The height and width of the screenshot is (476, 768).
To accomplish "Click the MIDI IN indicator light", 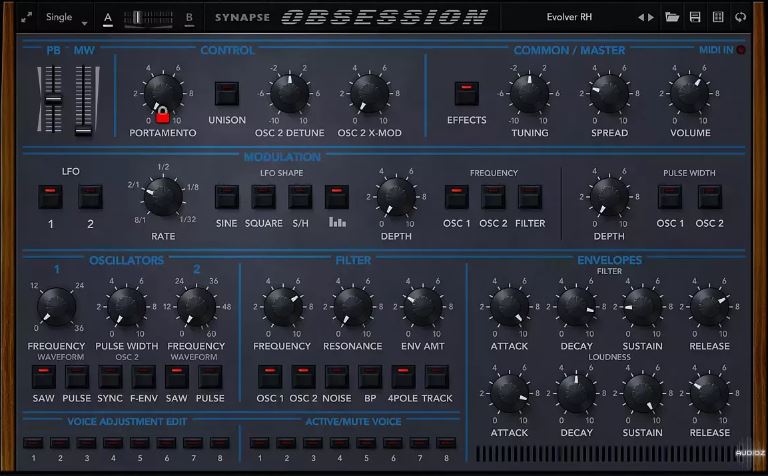I will [x=741, y=50].
